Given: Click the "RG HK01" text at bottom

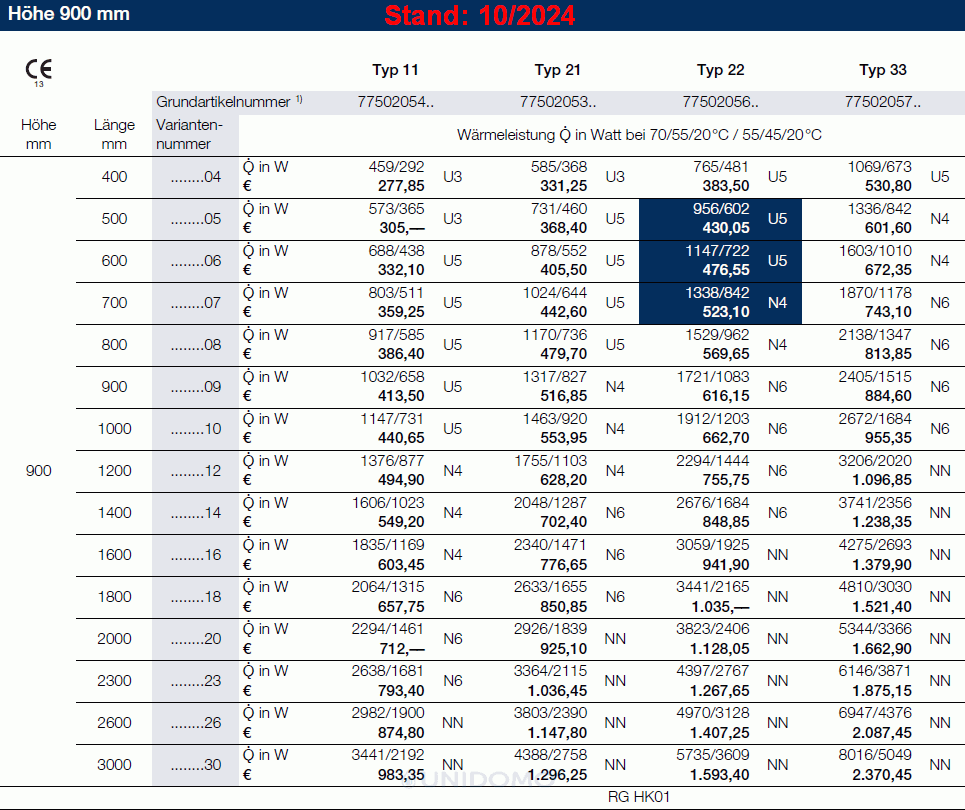Looking at the screenshot, I should pos(638,797).
